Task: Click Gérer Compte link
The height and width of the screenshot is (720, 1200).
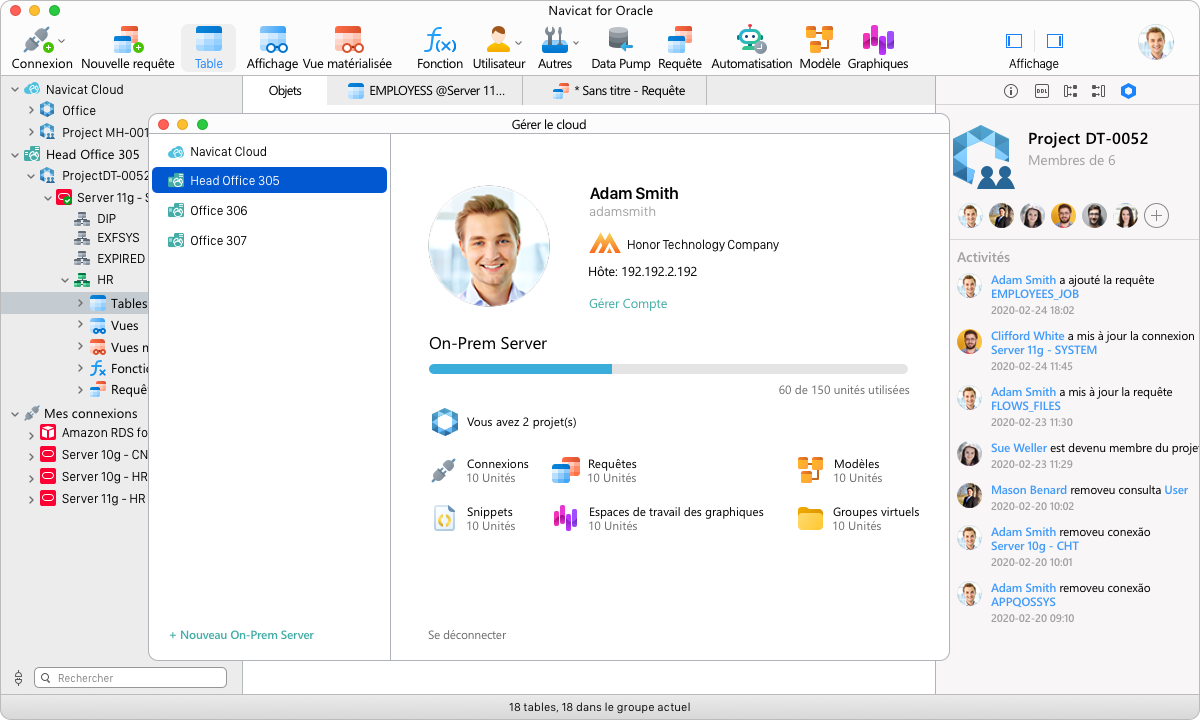Action: coord(628,304)
